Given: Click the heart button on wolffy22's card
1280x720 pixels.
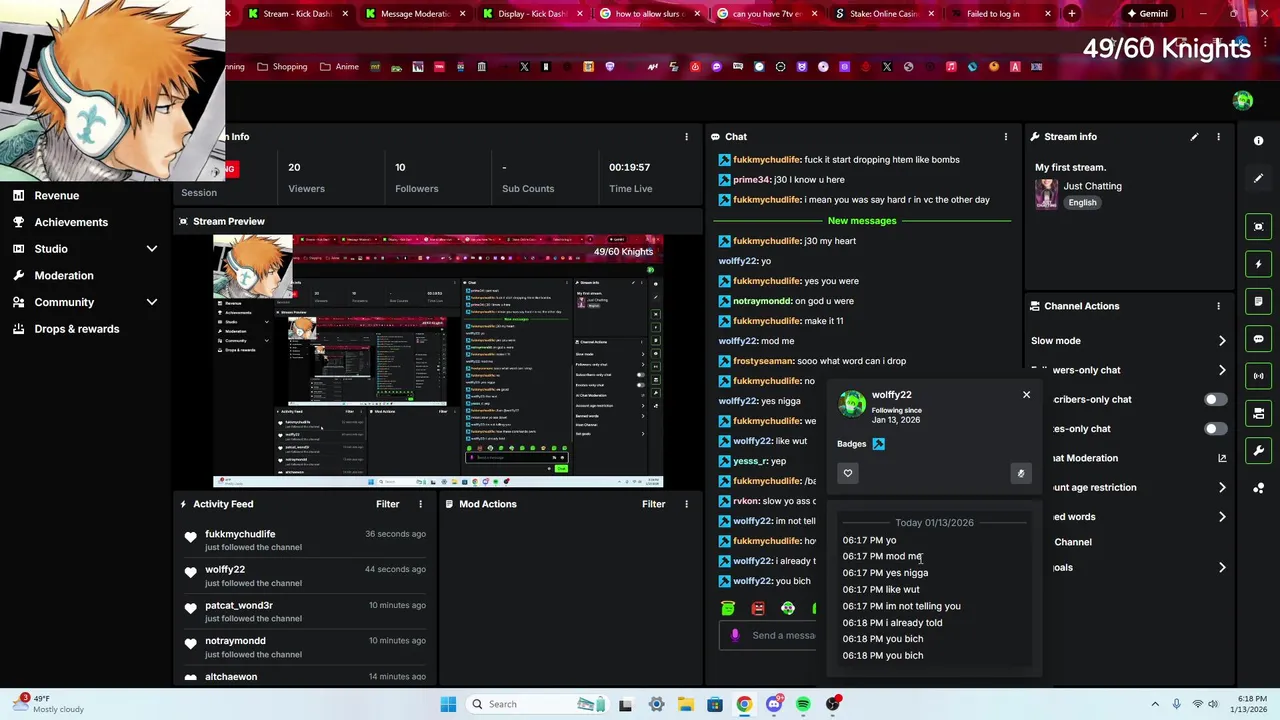Looking at the screenshot, I should tap(848, 473).
